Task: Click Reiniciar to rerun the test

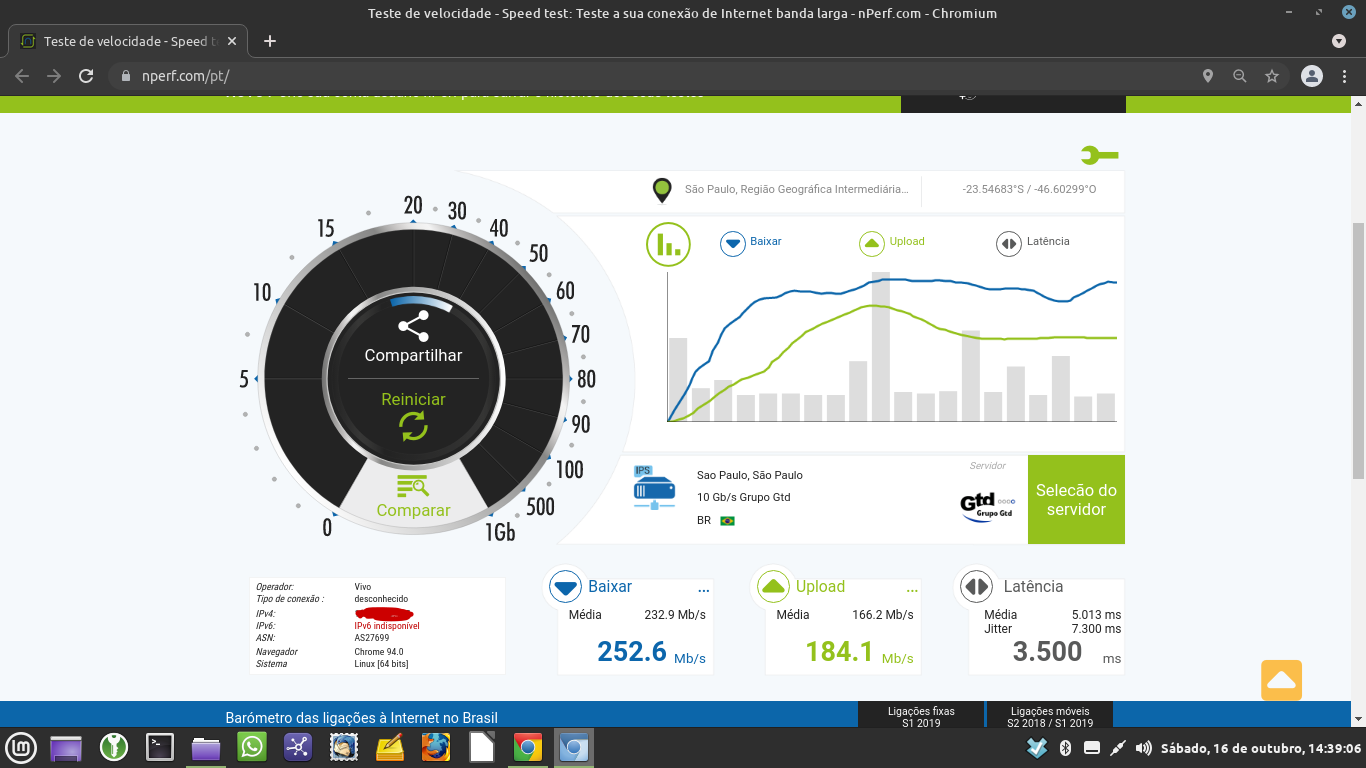Action: 413,399
